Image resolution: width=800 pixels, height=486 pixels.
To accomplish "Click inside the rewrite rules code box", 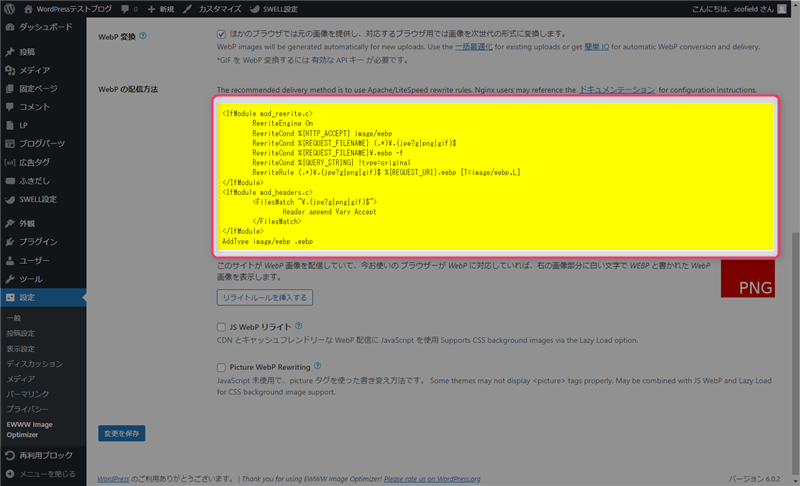I will 495,177.
